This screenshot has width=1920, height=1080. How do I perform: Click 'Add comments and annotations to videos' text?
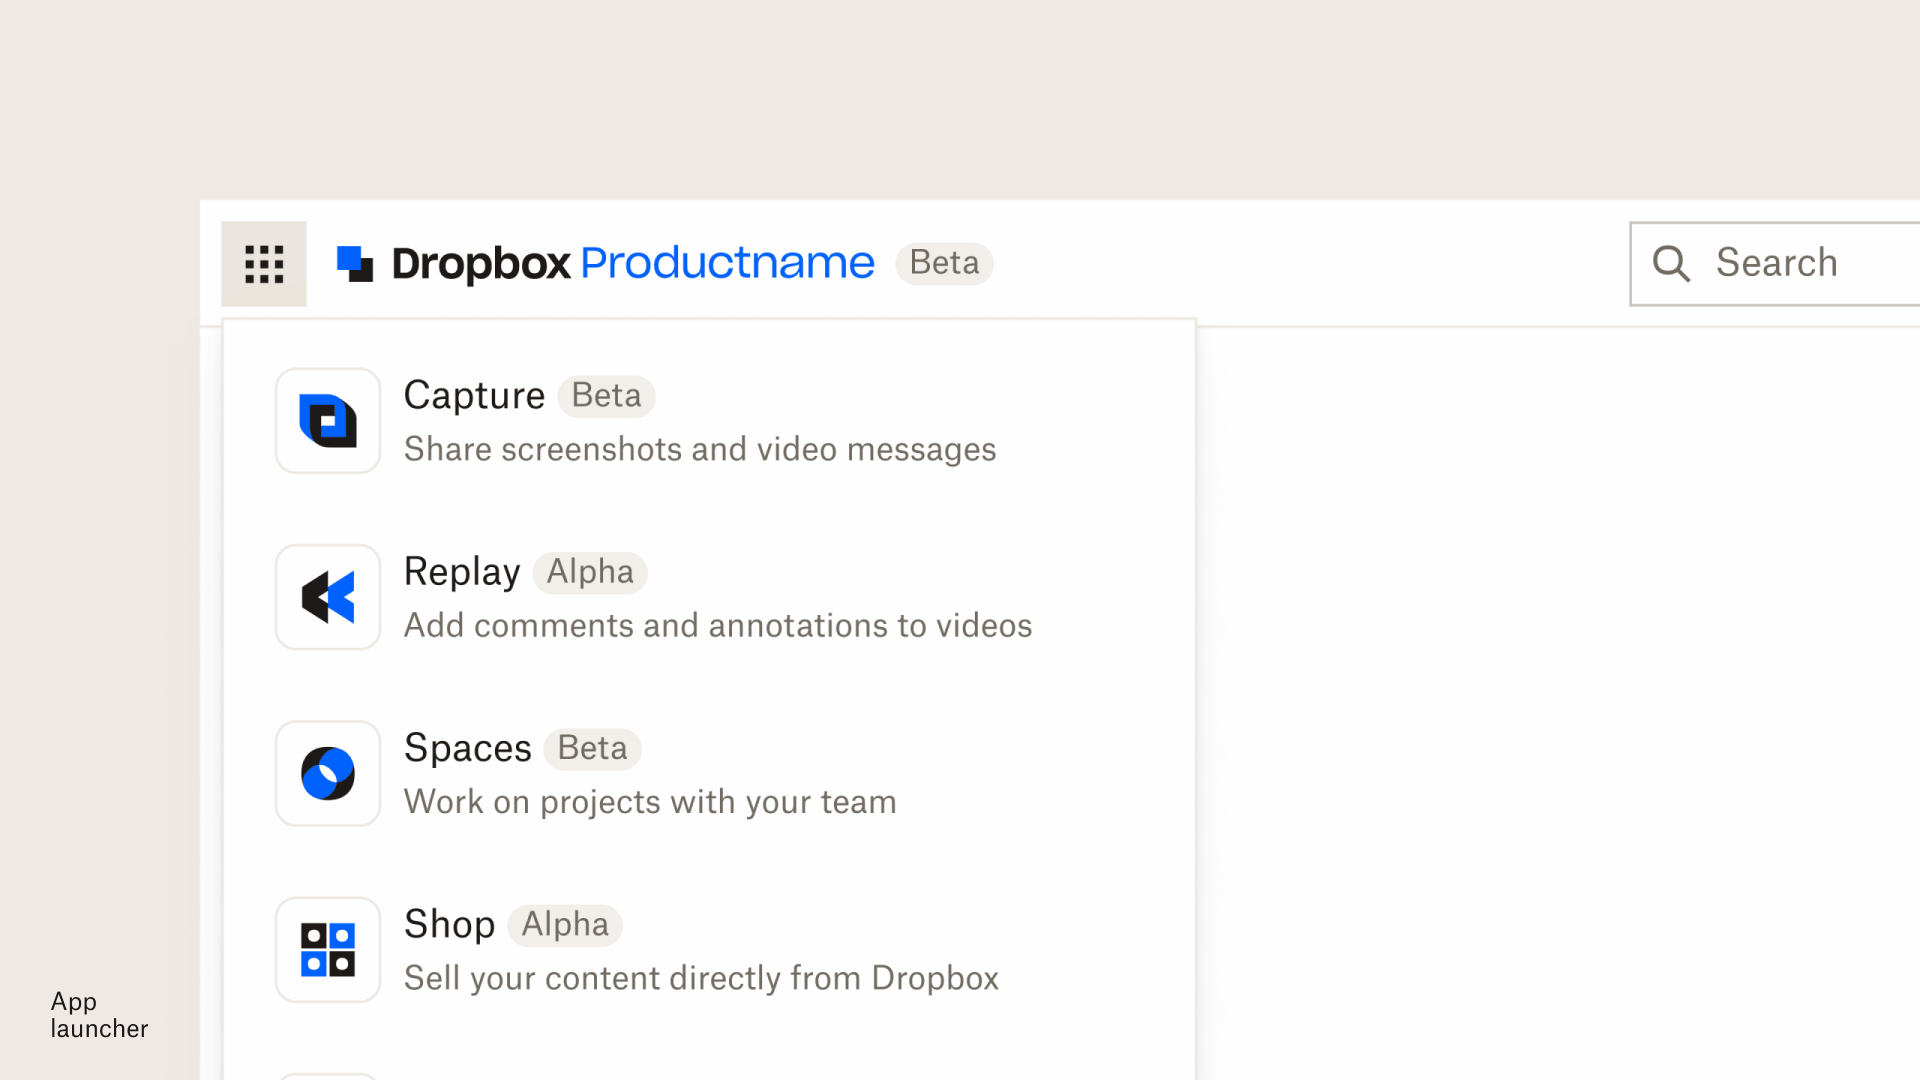pyautogui.click(x=718, y=626)
